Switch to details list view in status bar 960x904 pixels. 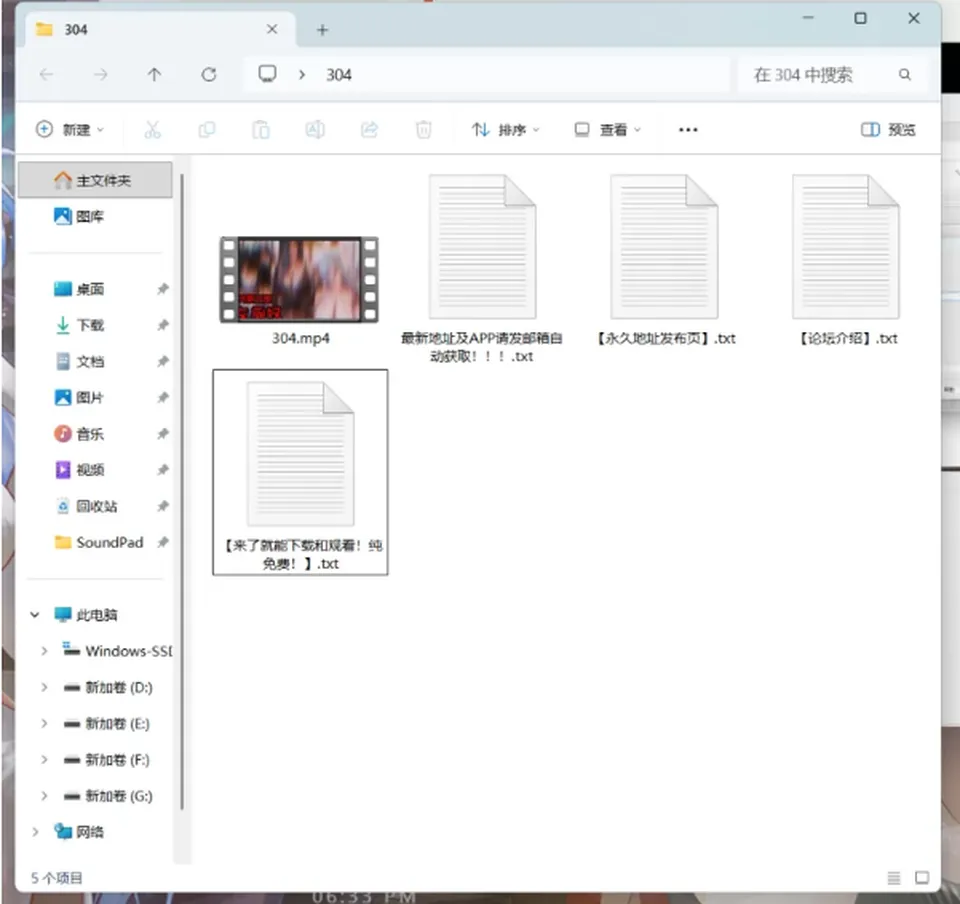894,878
